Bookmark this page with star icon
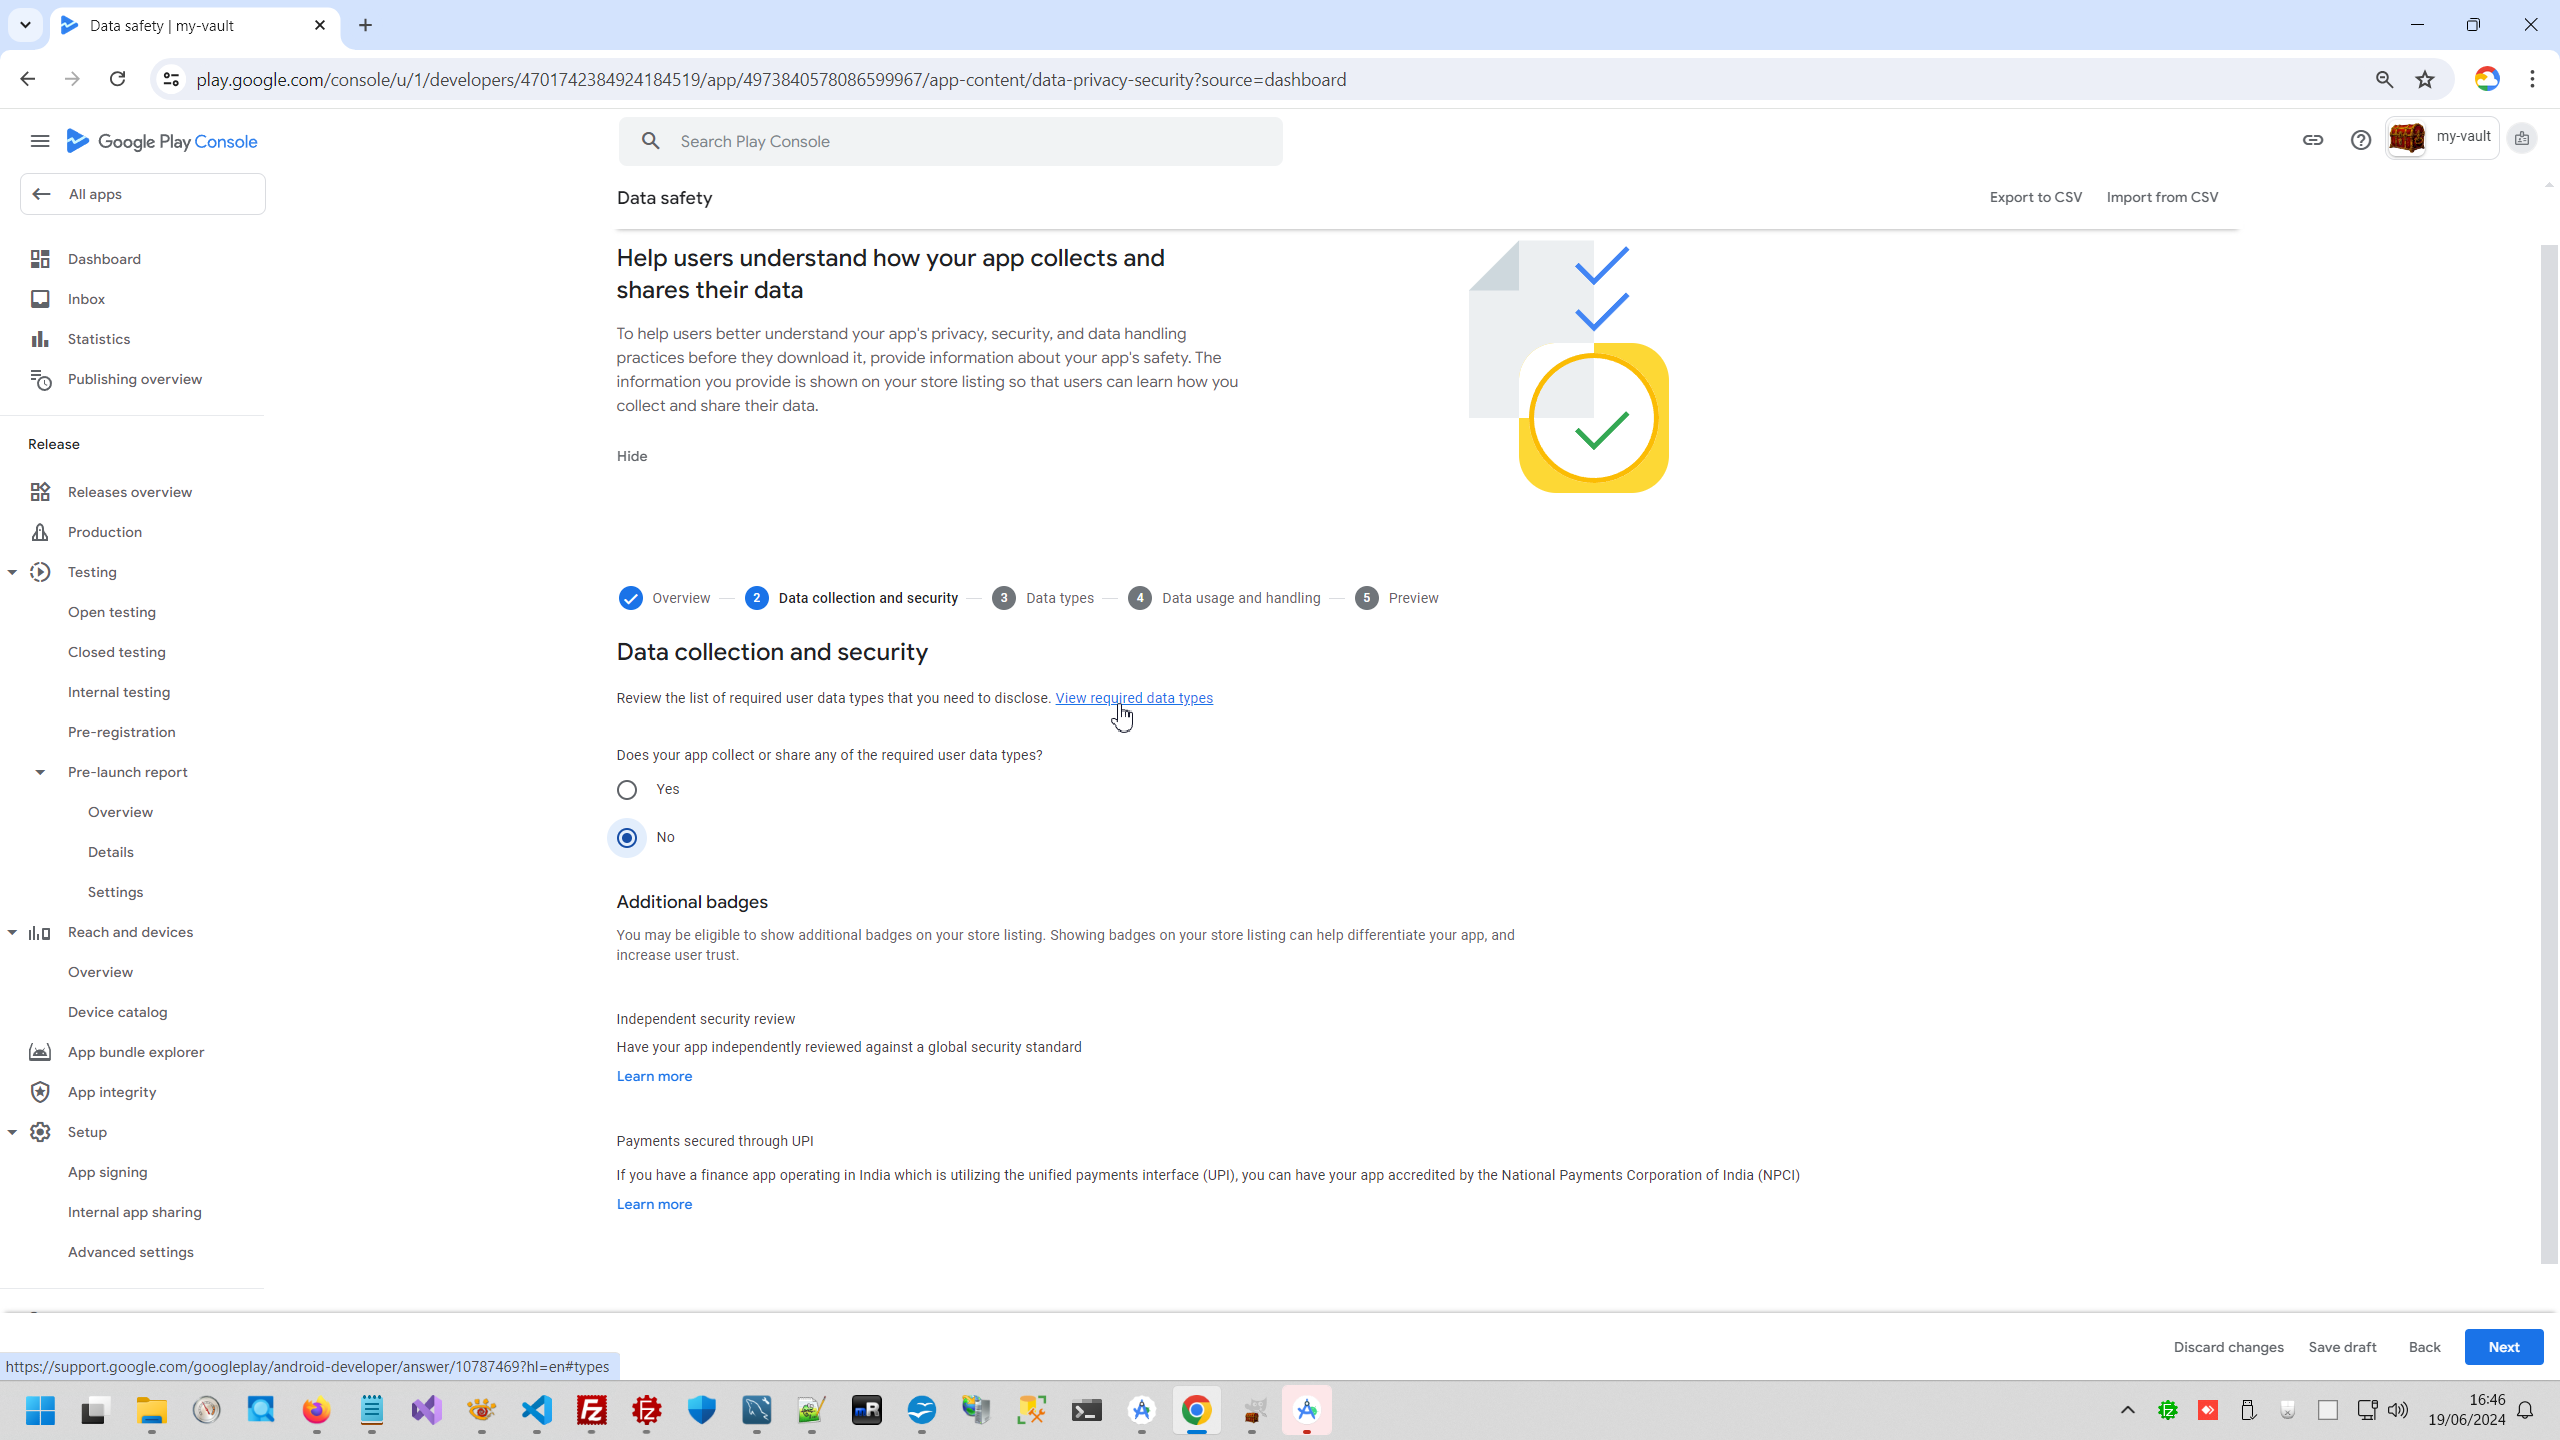The height and width of the screenshot is (1440, 2560). click(x=2425, y=80)
